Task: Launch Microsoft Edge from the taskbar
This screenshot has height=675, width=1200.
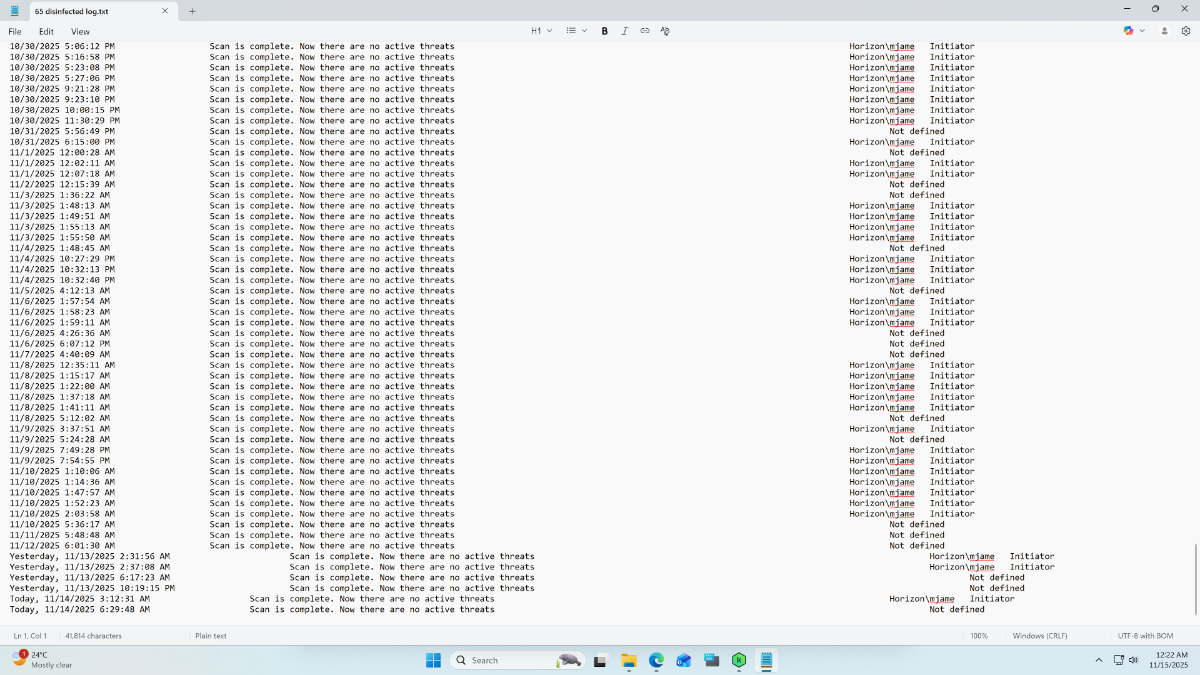Action: 657,660
